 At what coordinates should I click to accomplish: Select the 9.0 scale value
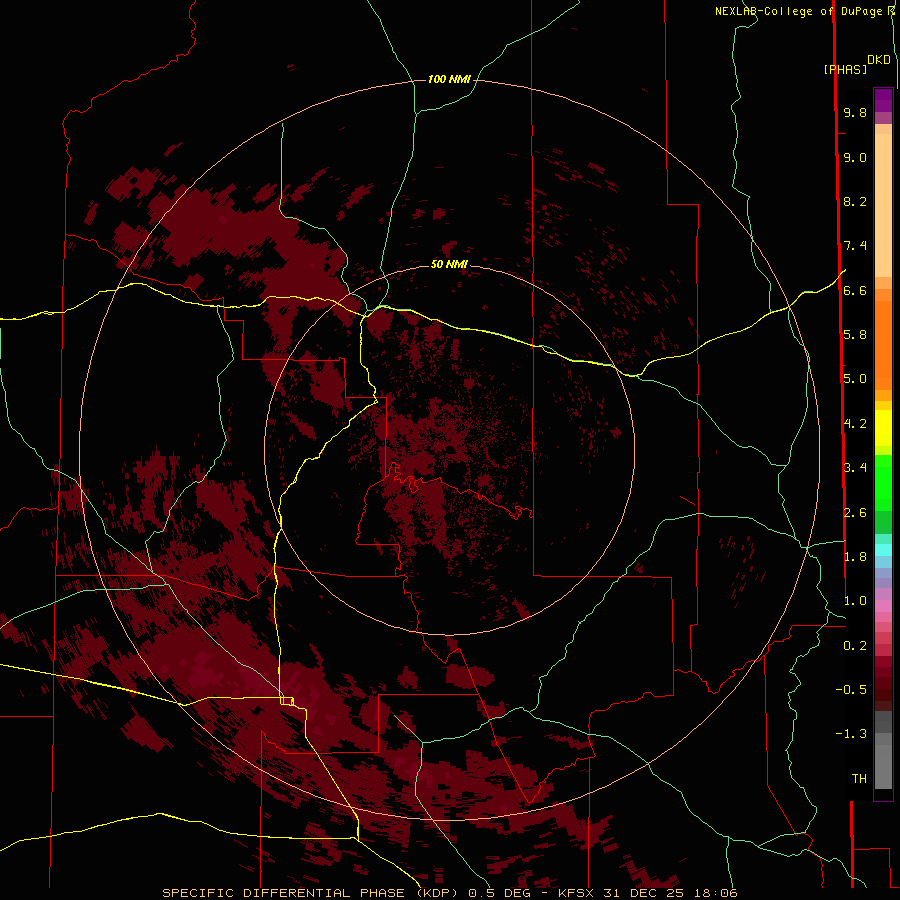click(x=855, y=157)
